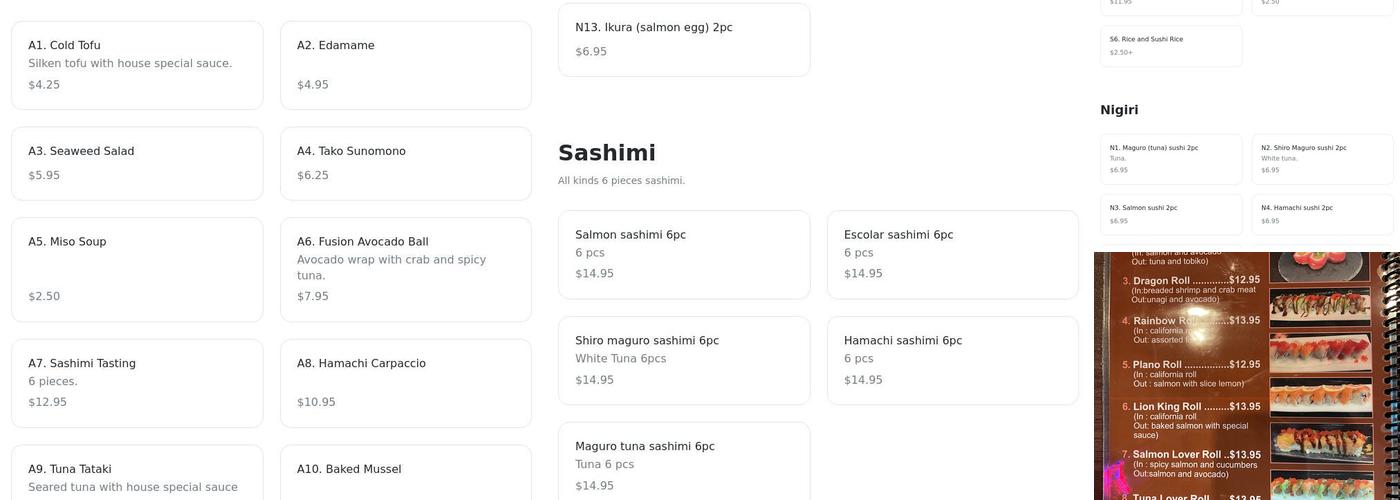Select the N1. Maguro (tuna) sushi 2pc card
1400x500 pixels.
(x=1171, y=159)
